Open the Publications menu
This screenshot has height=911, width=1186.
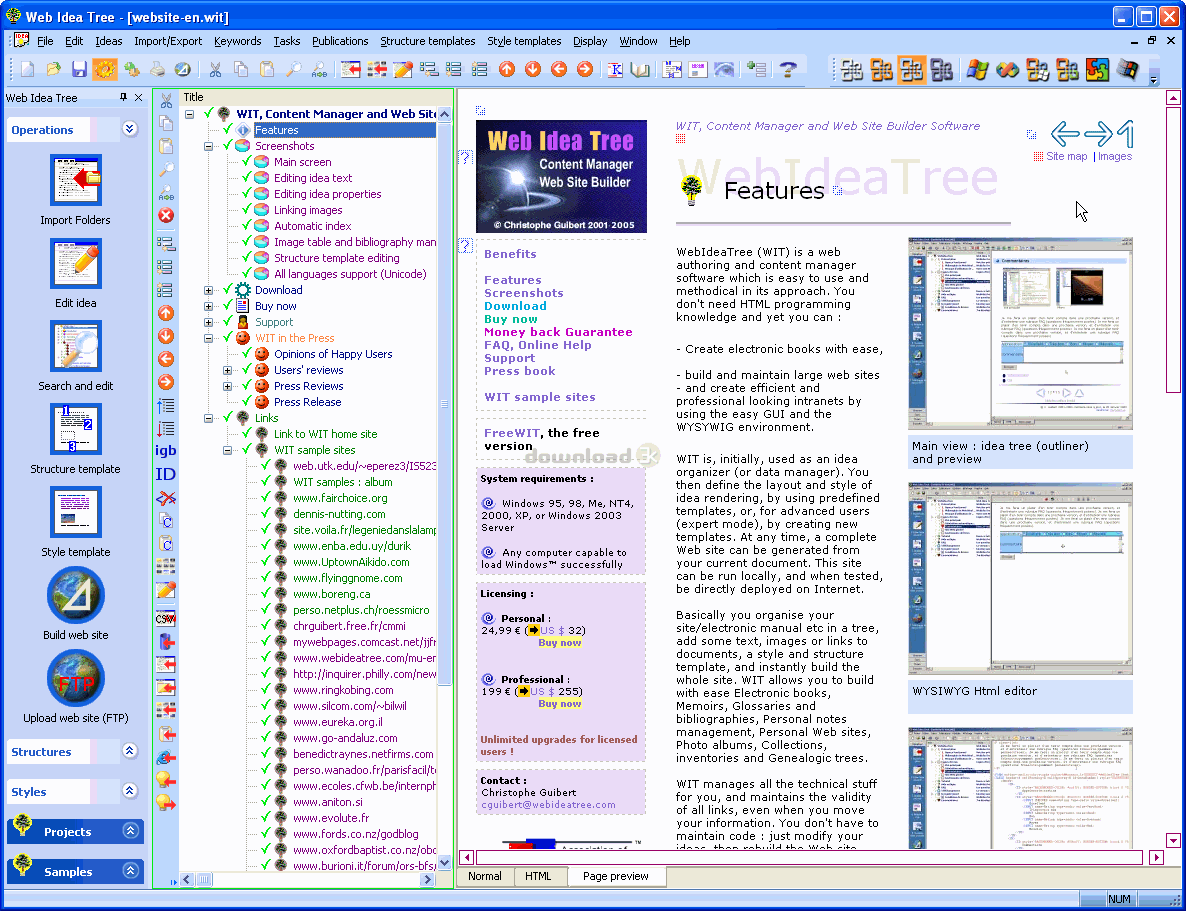pyautogui.click(x=340, y=41)
